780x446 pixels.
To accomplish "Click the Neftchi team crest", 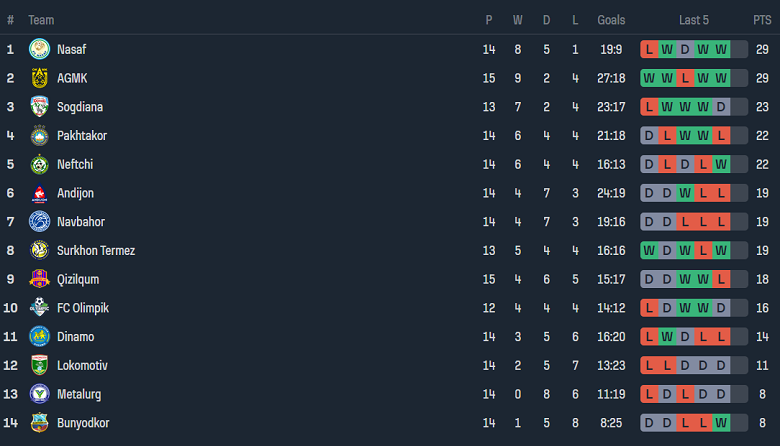I will 39,164.
